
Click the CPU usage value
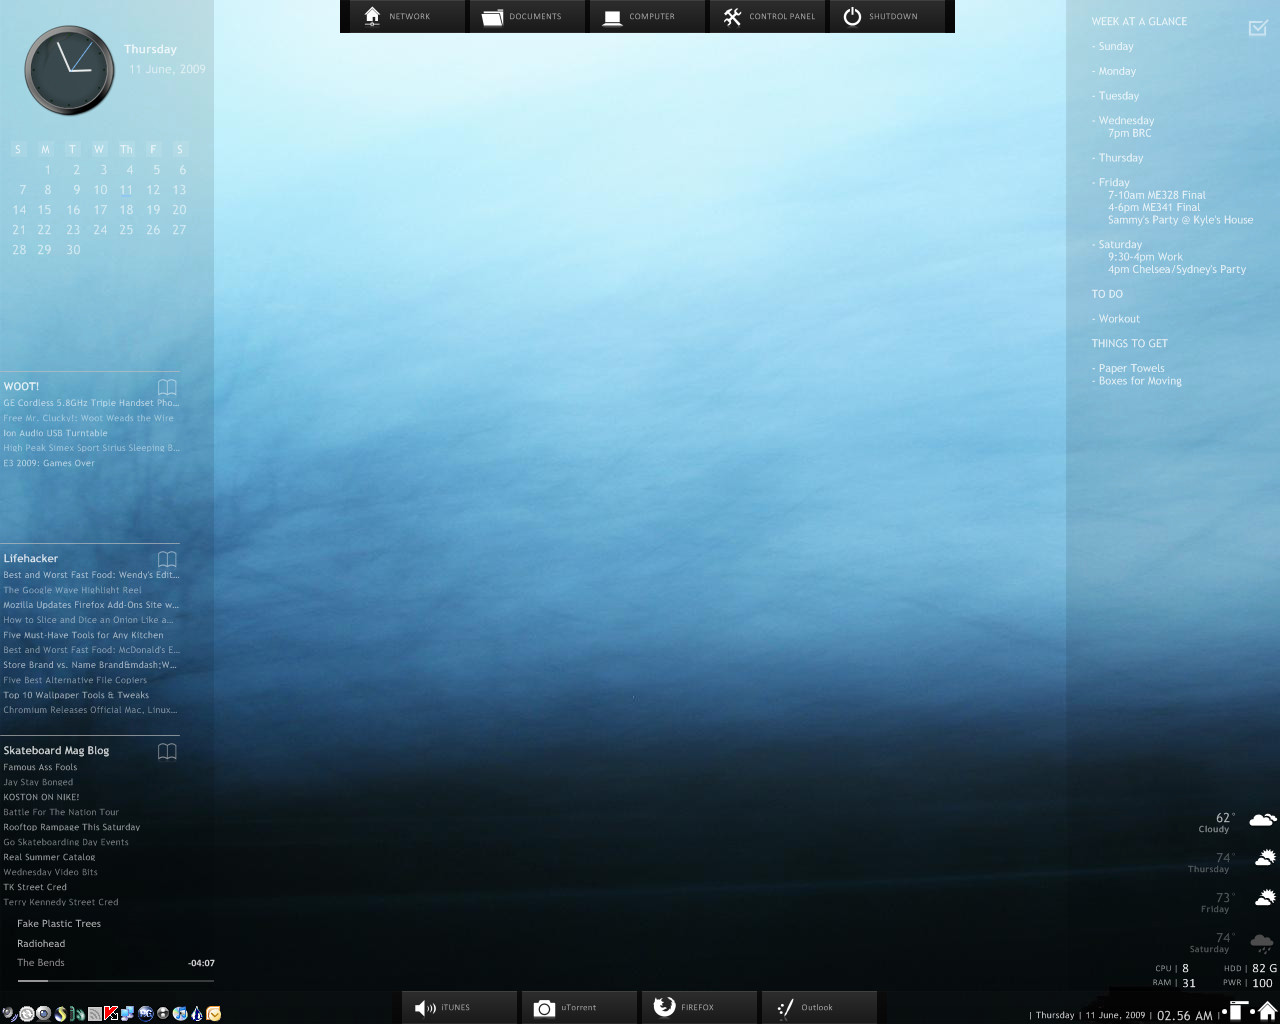click(1186, 968)
